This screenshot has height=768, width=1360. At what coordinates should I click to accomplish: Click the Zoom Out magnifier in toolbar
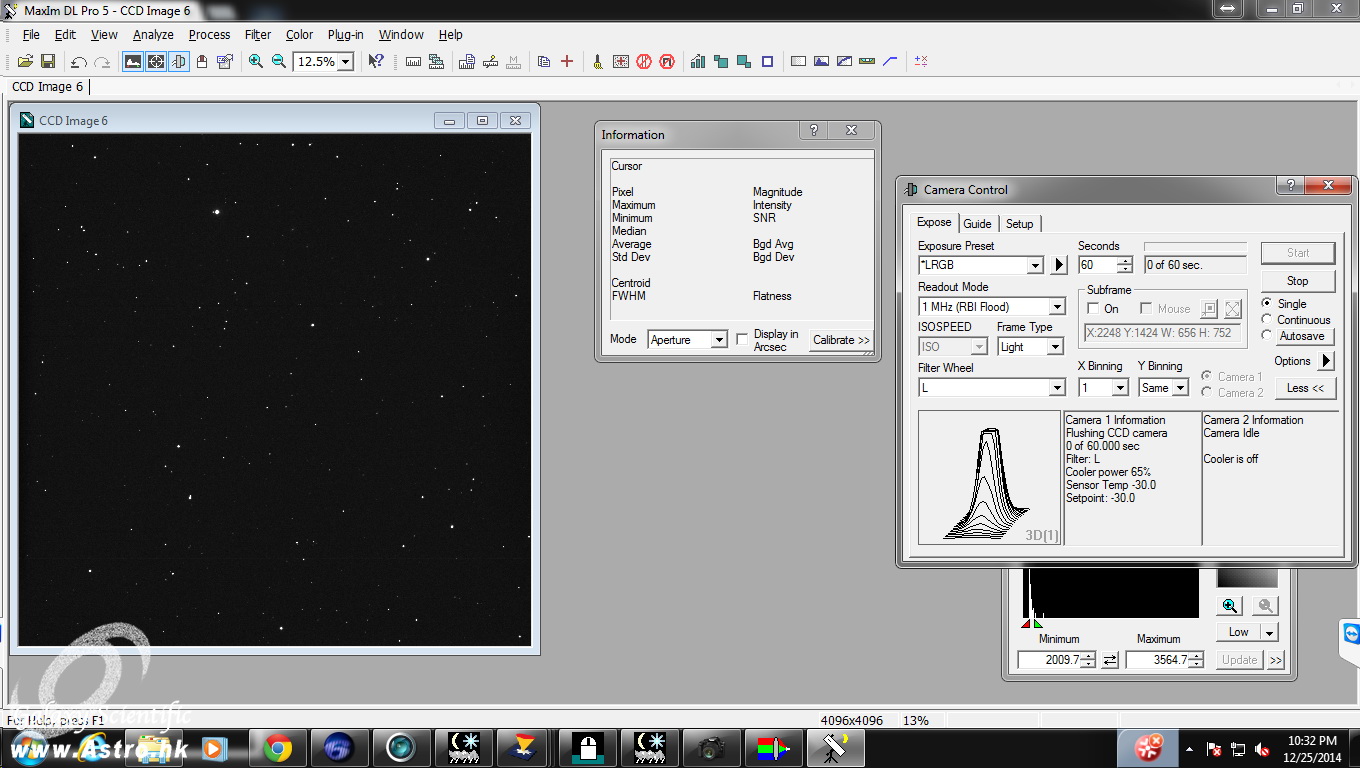pos(279,61)
